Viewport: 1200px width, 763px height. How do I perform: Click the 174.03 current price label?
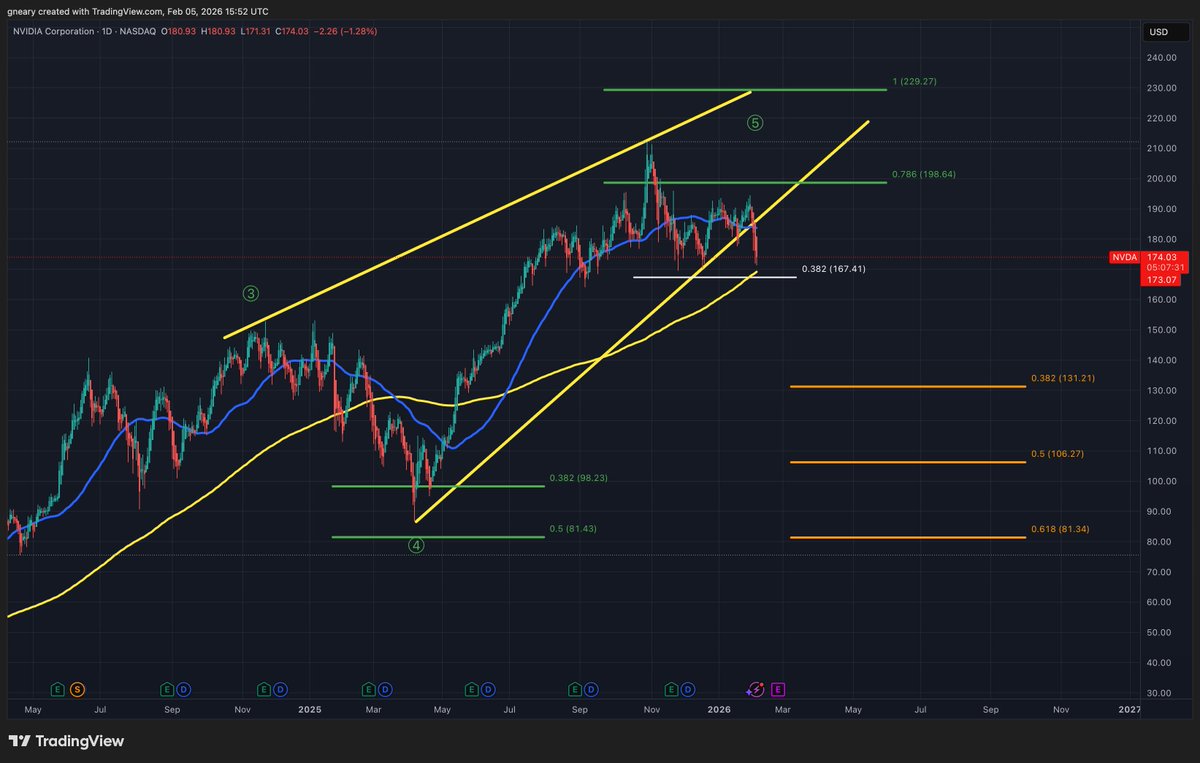pos(1163,257)
